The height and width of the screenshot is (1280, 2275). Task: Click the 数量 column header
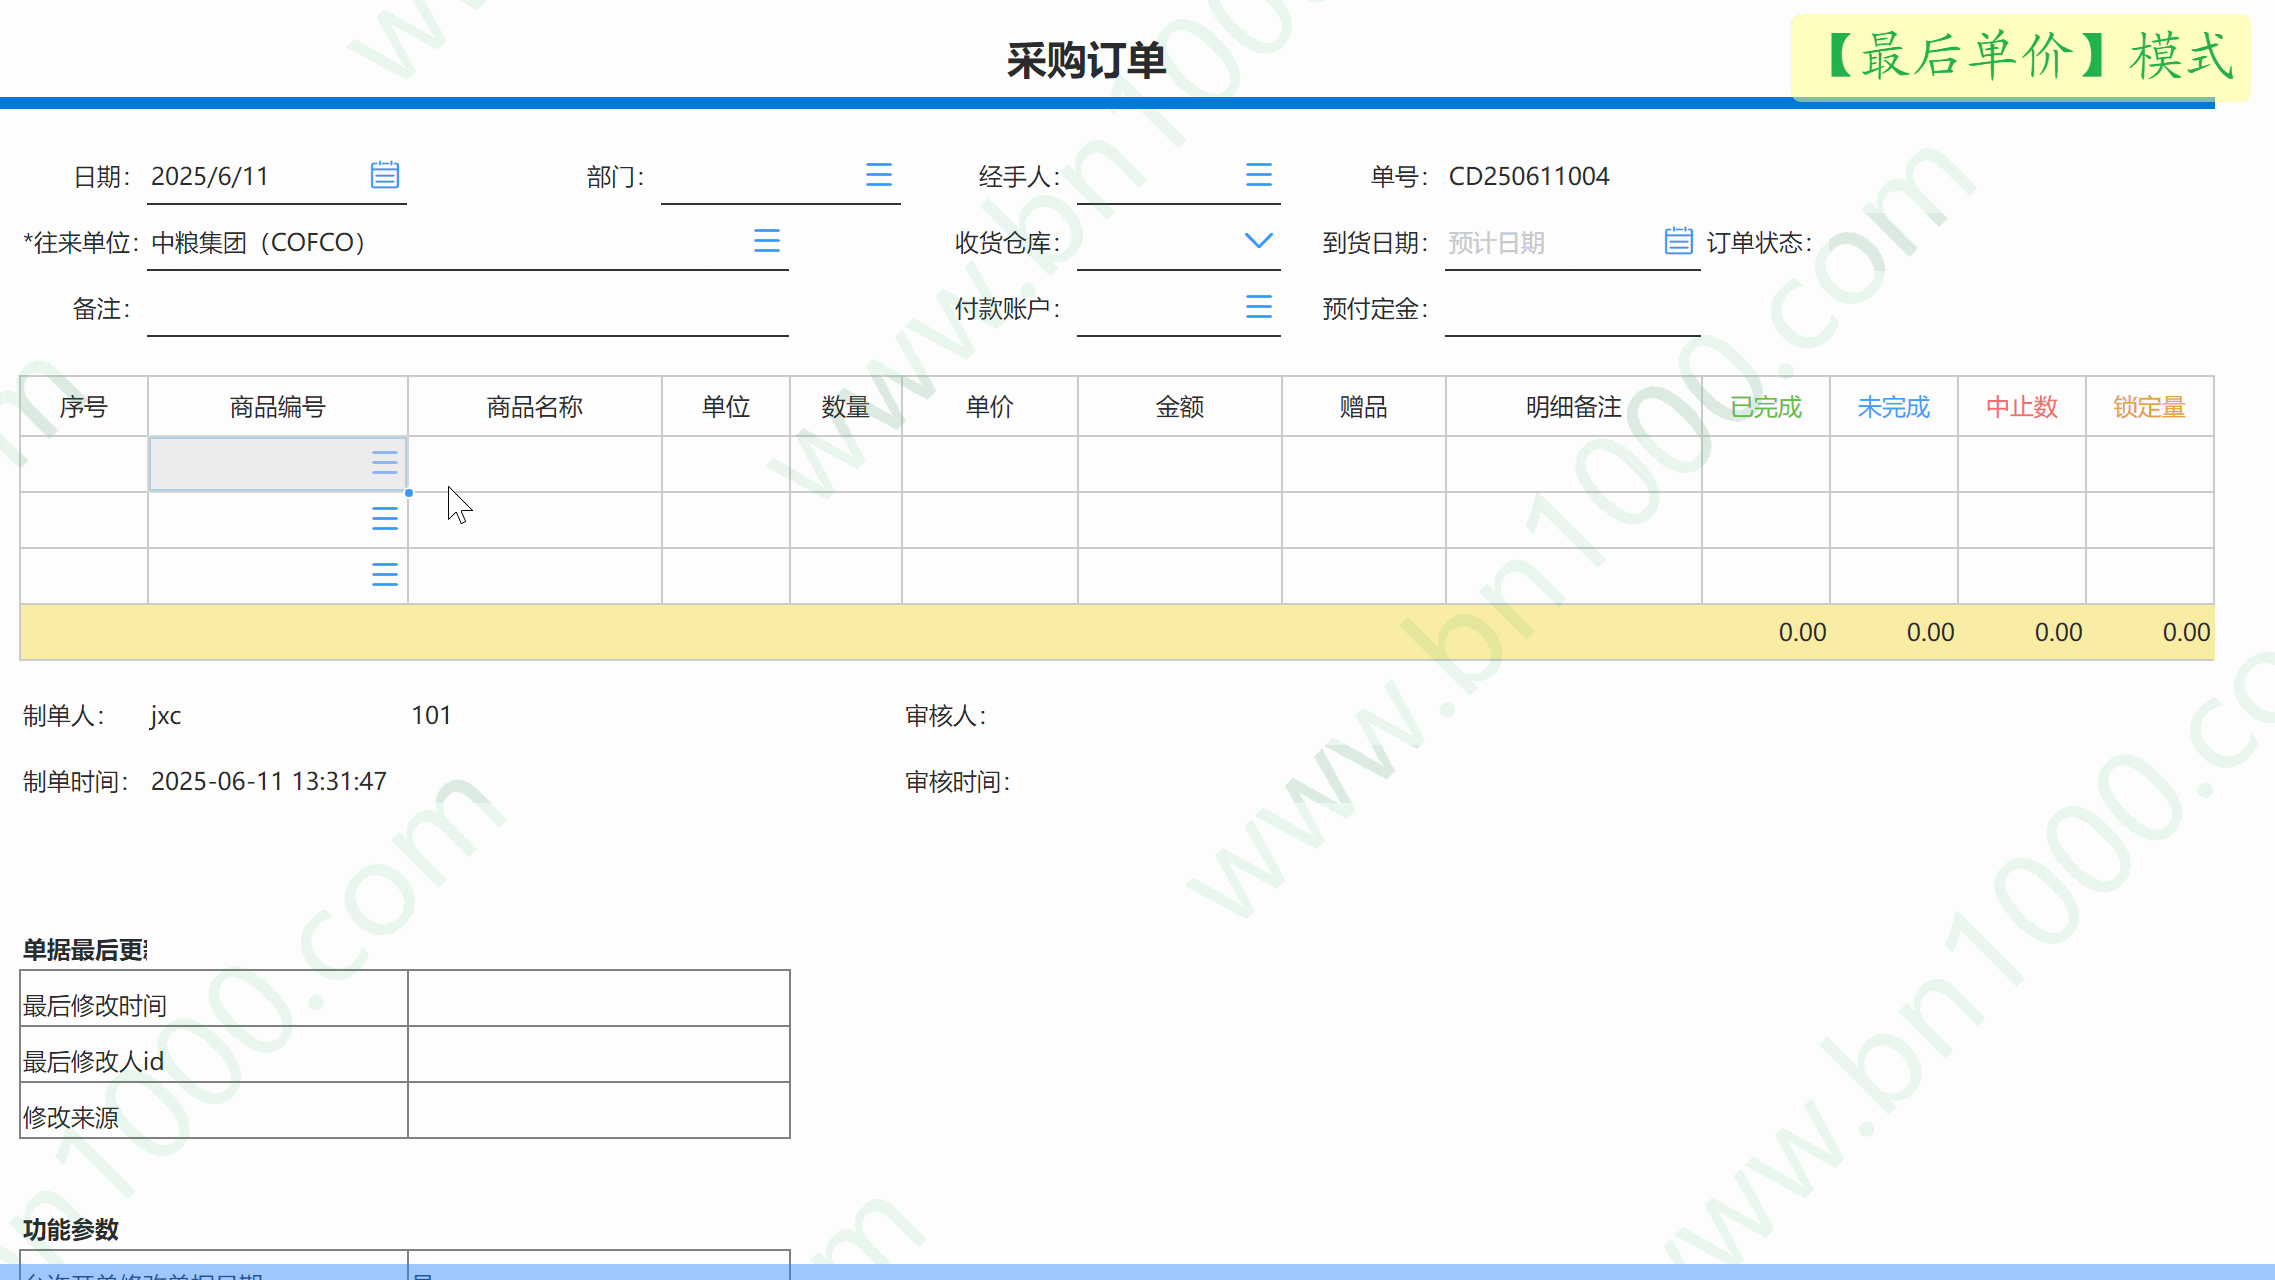pyautogui.click(x=846, y=407)
